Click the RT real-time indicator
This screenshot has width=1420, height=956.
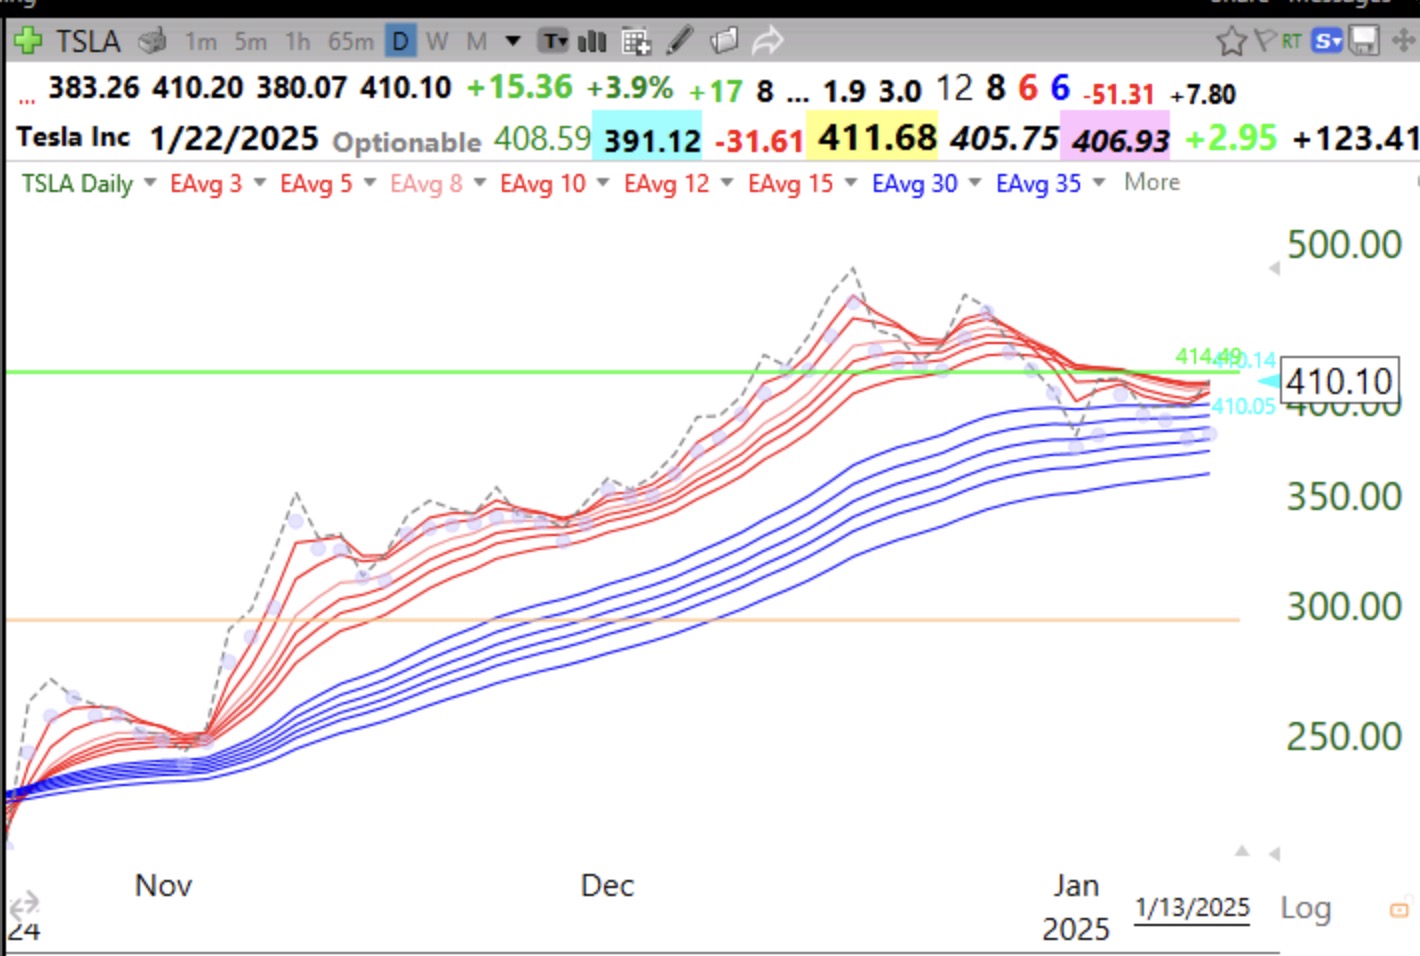(1291, 41)
